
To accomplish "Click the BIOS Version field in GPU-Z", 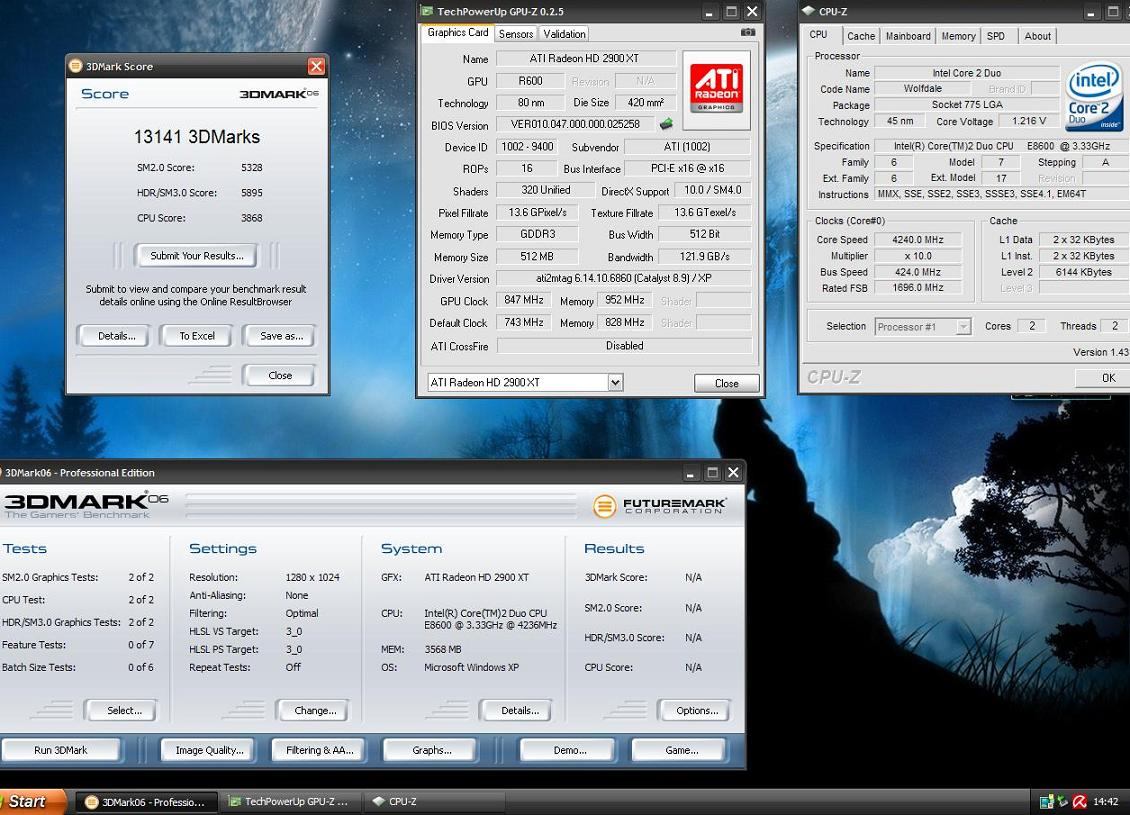I will click(x=575, y=125).
